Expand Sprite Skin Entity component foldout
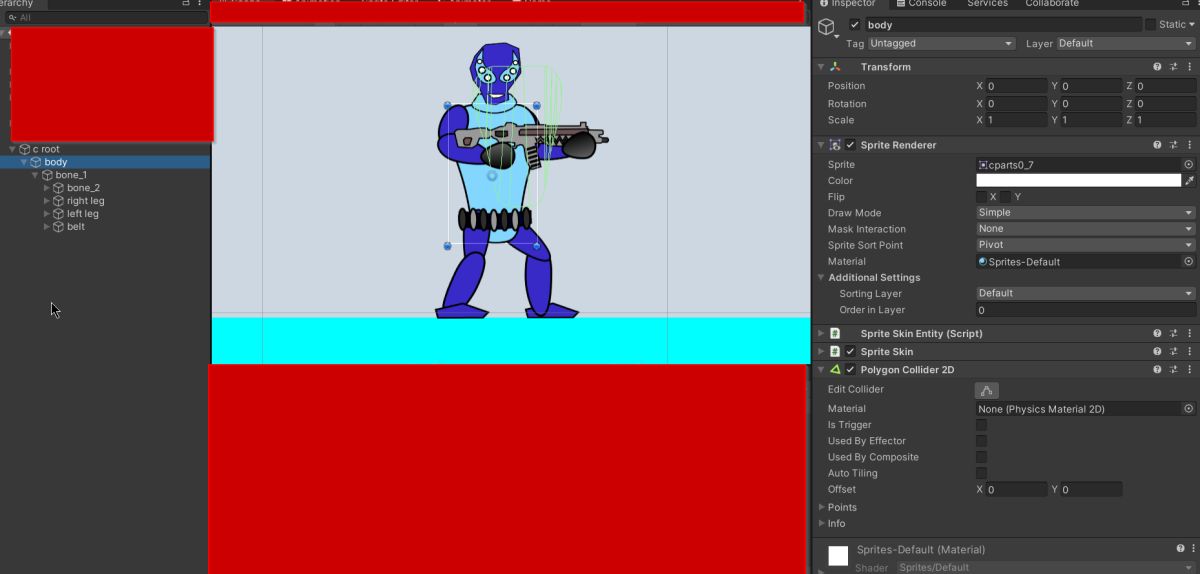The width and height of the screenshot is (1200, 574). pyautogui.click(x=822, y=334)
